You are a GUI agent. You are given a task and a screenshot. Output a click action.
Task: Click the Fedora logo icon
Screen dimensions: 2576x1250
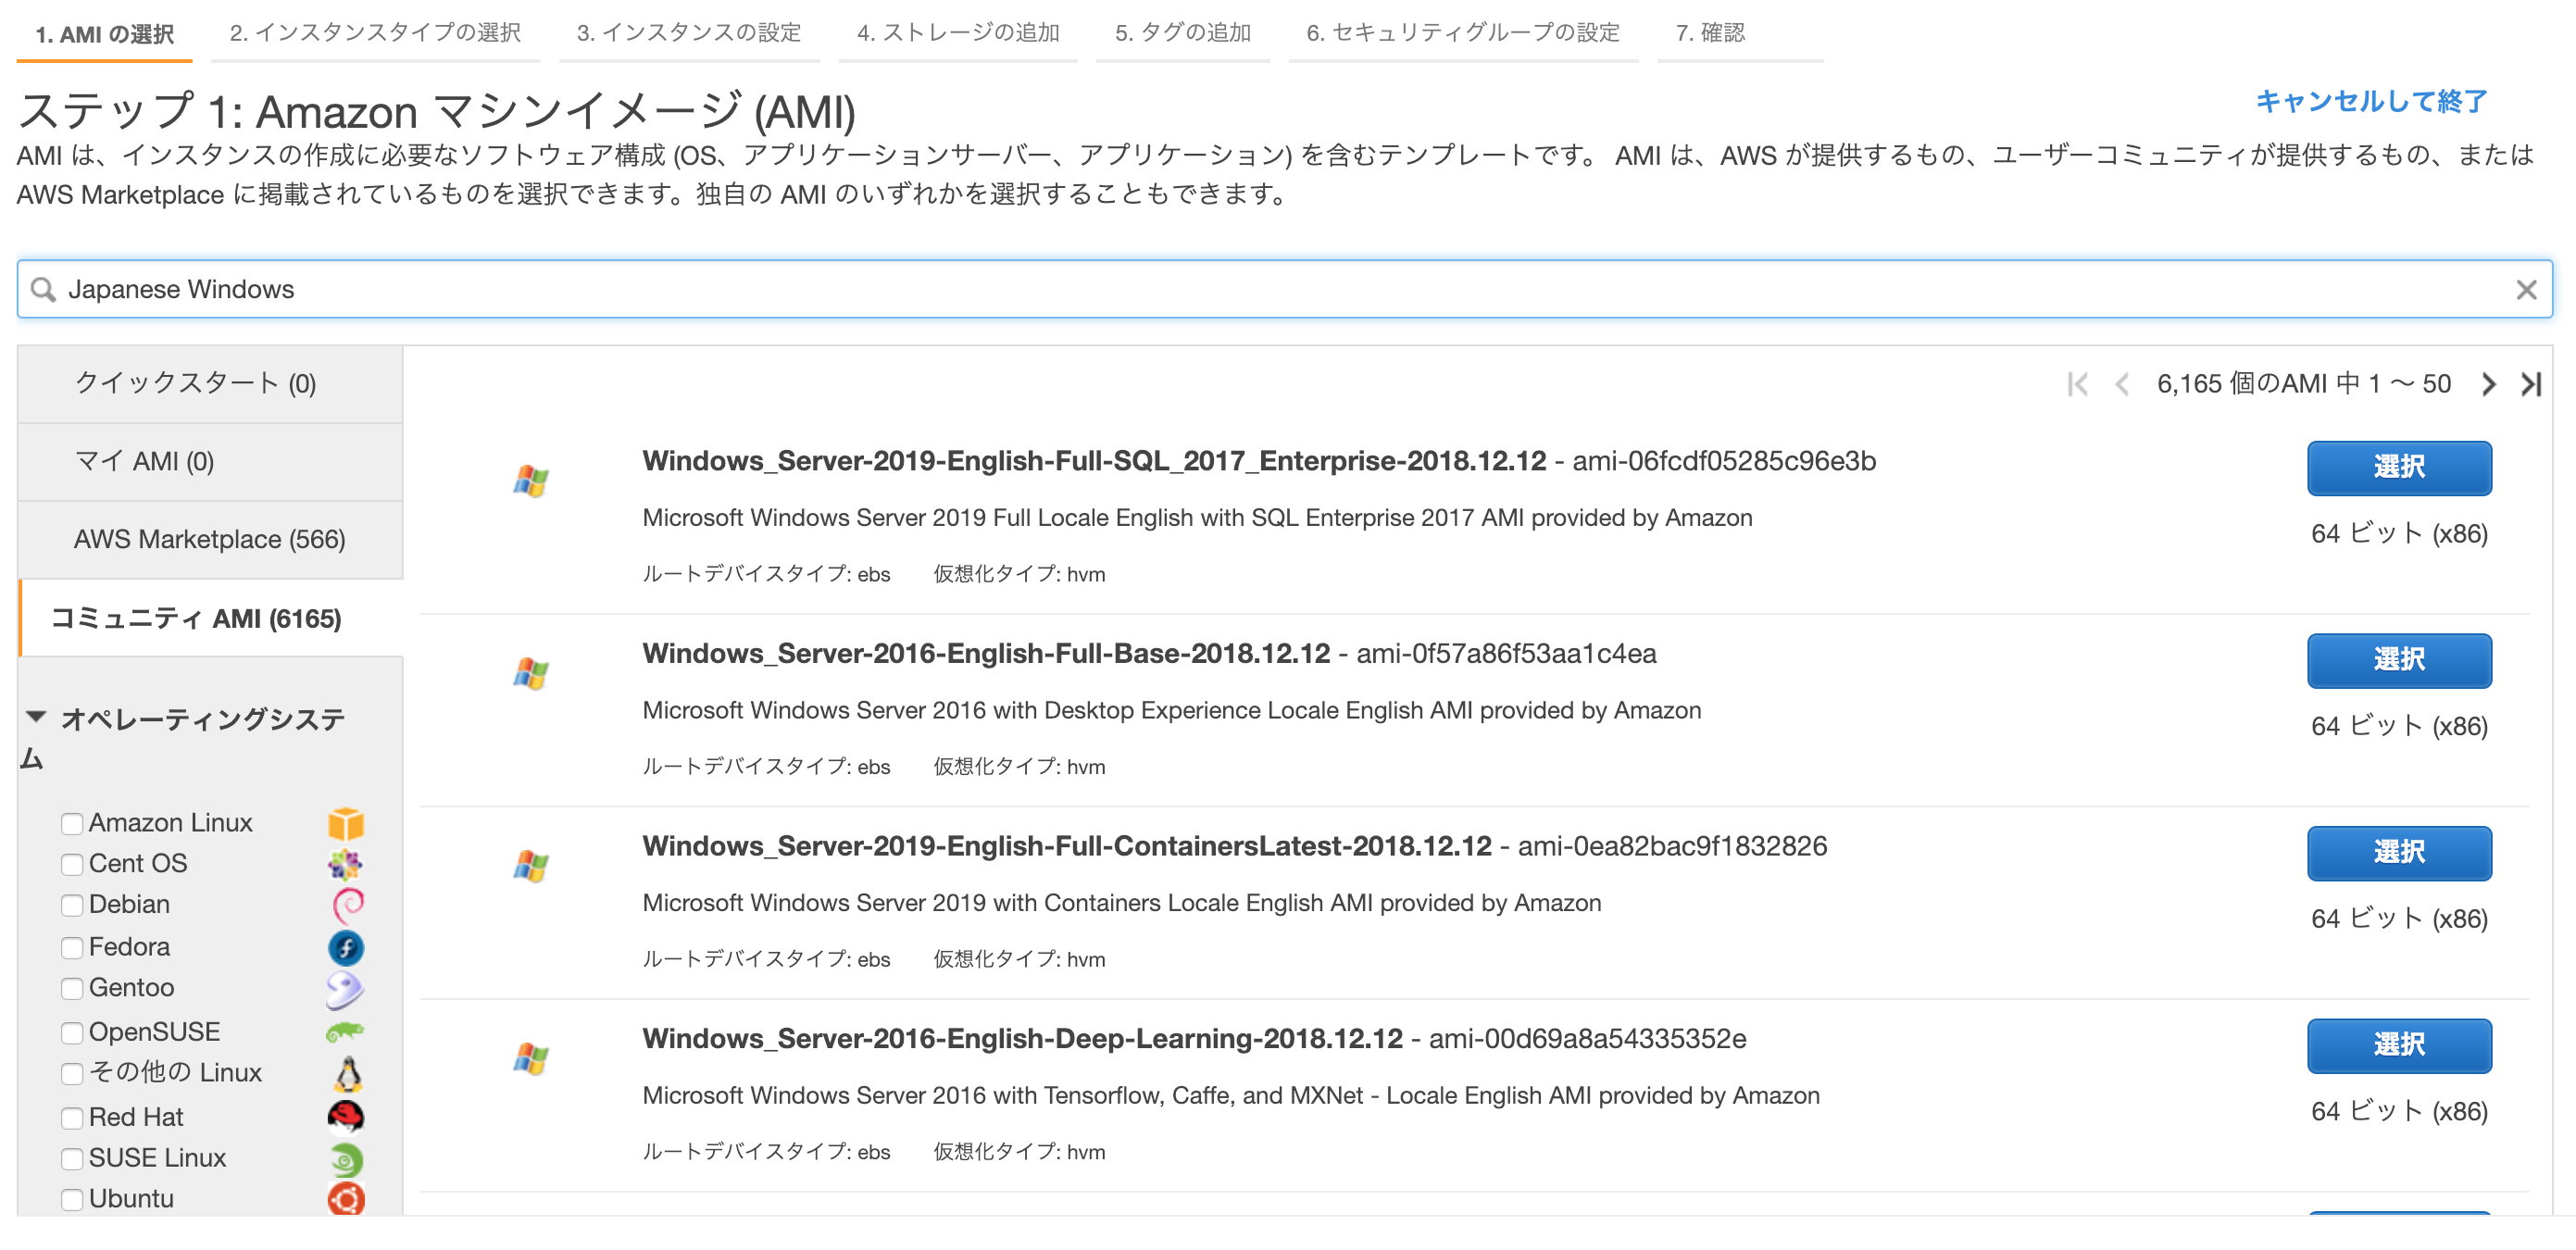[x=344, y=947]
